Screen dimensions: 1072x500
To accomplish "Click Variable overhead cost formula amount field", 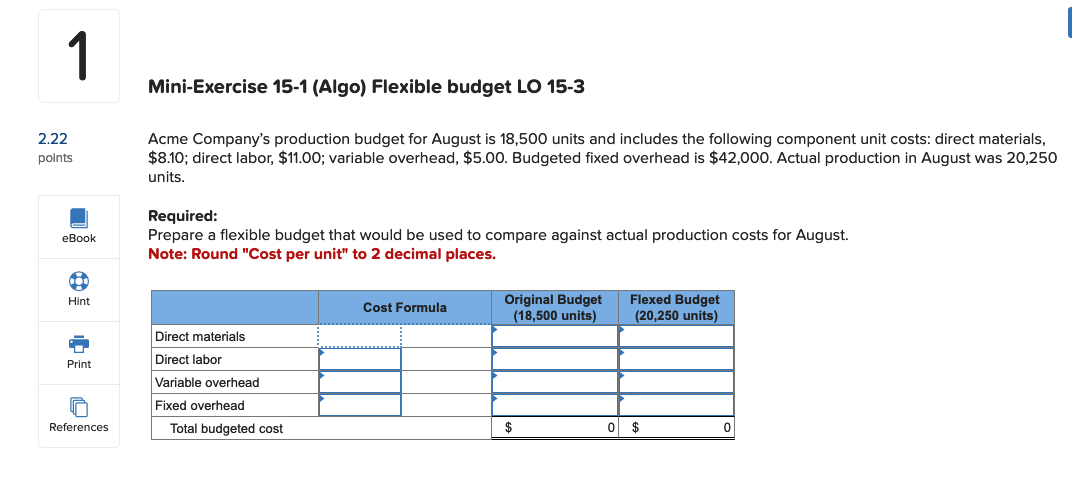I will click(x=360, y=382).
